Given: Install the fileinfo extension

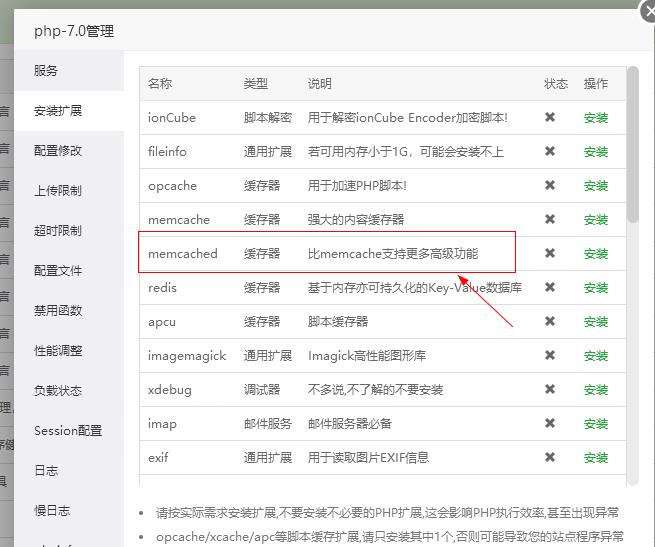Looking at the screenshot, I should click(x=596, y=152).
